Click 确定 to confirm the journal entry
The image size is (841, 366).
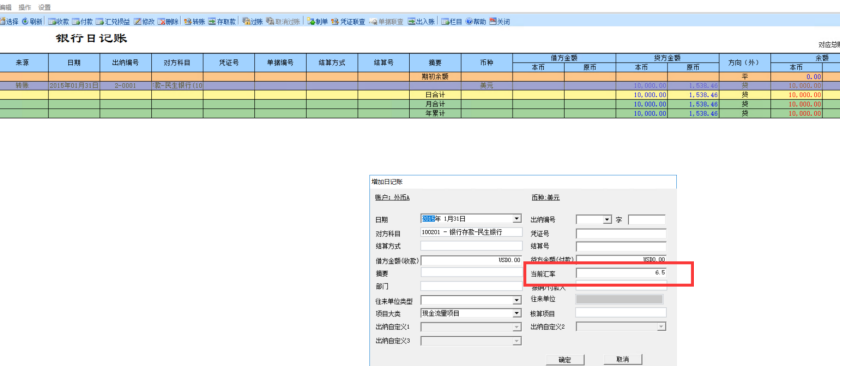[565, 359]
